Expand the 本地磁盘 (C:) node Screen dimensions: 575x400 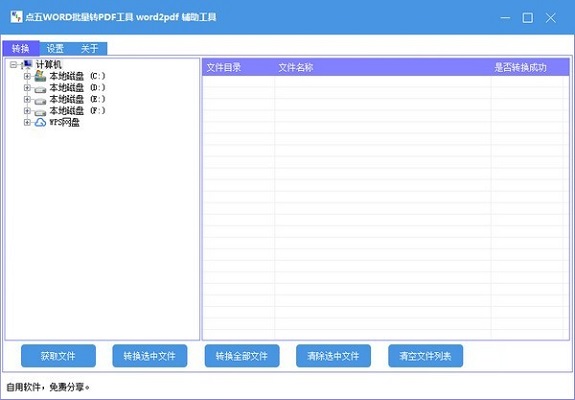(27, 76)
